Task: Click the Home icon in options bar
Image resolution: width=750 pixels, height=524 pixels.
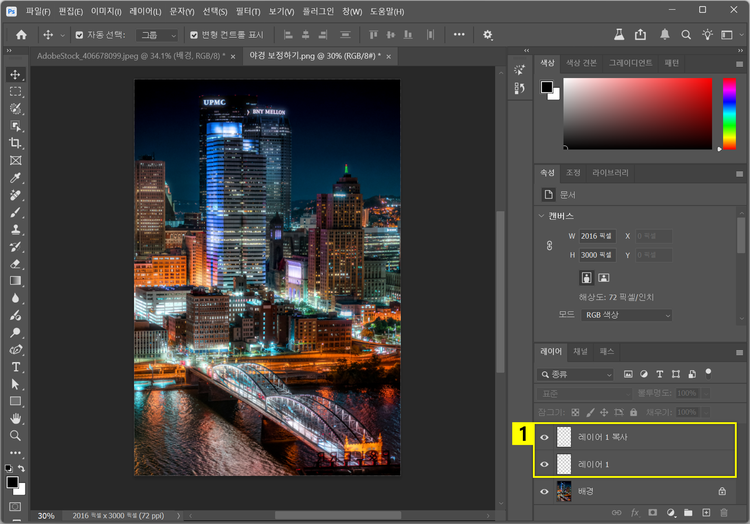Action: pyautogui.click(x=21, y=34)
